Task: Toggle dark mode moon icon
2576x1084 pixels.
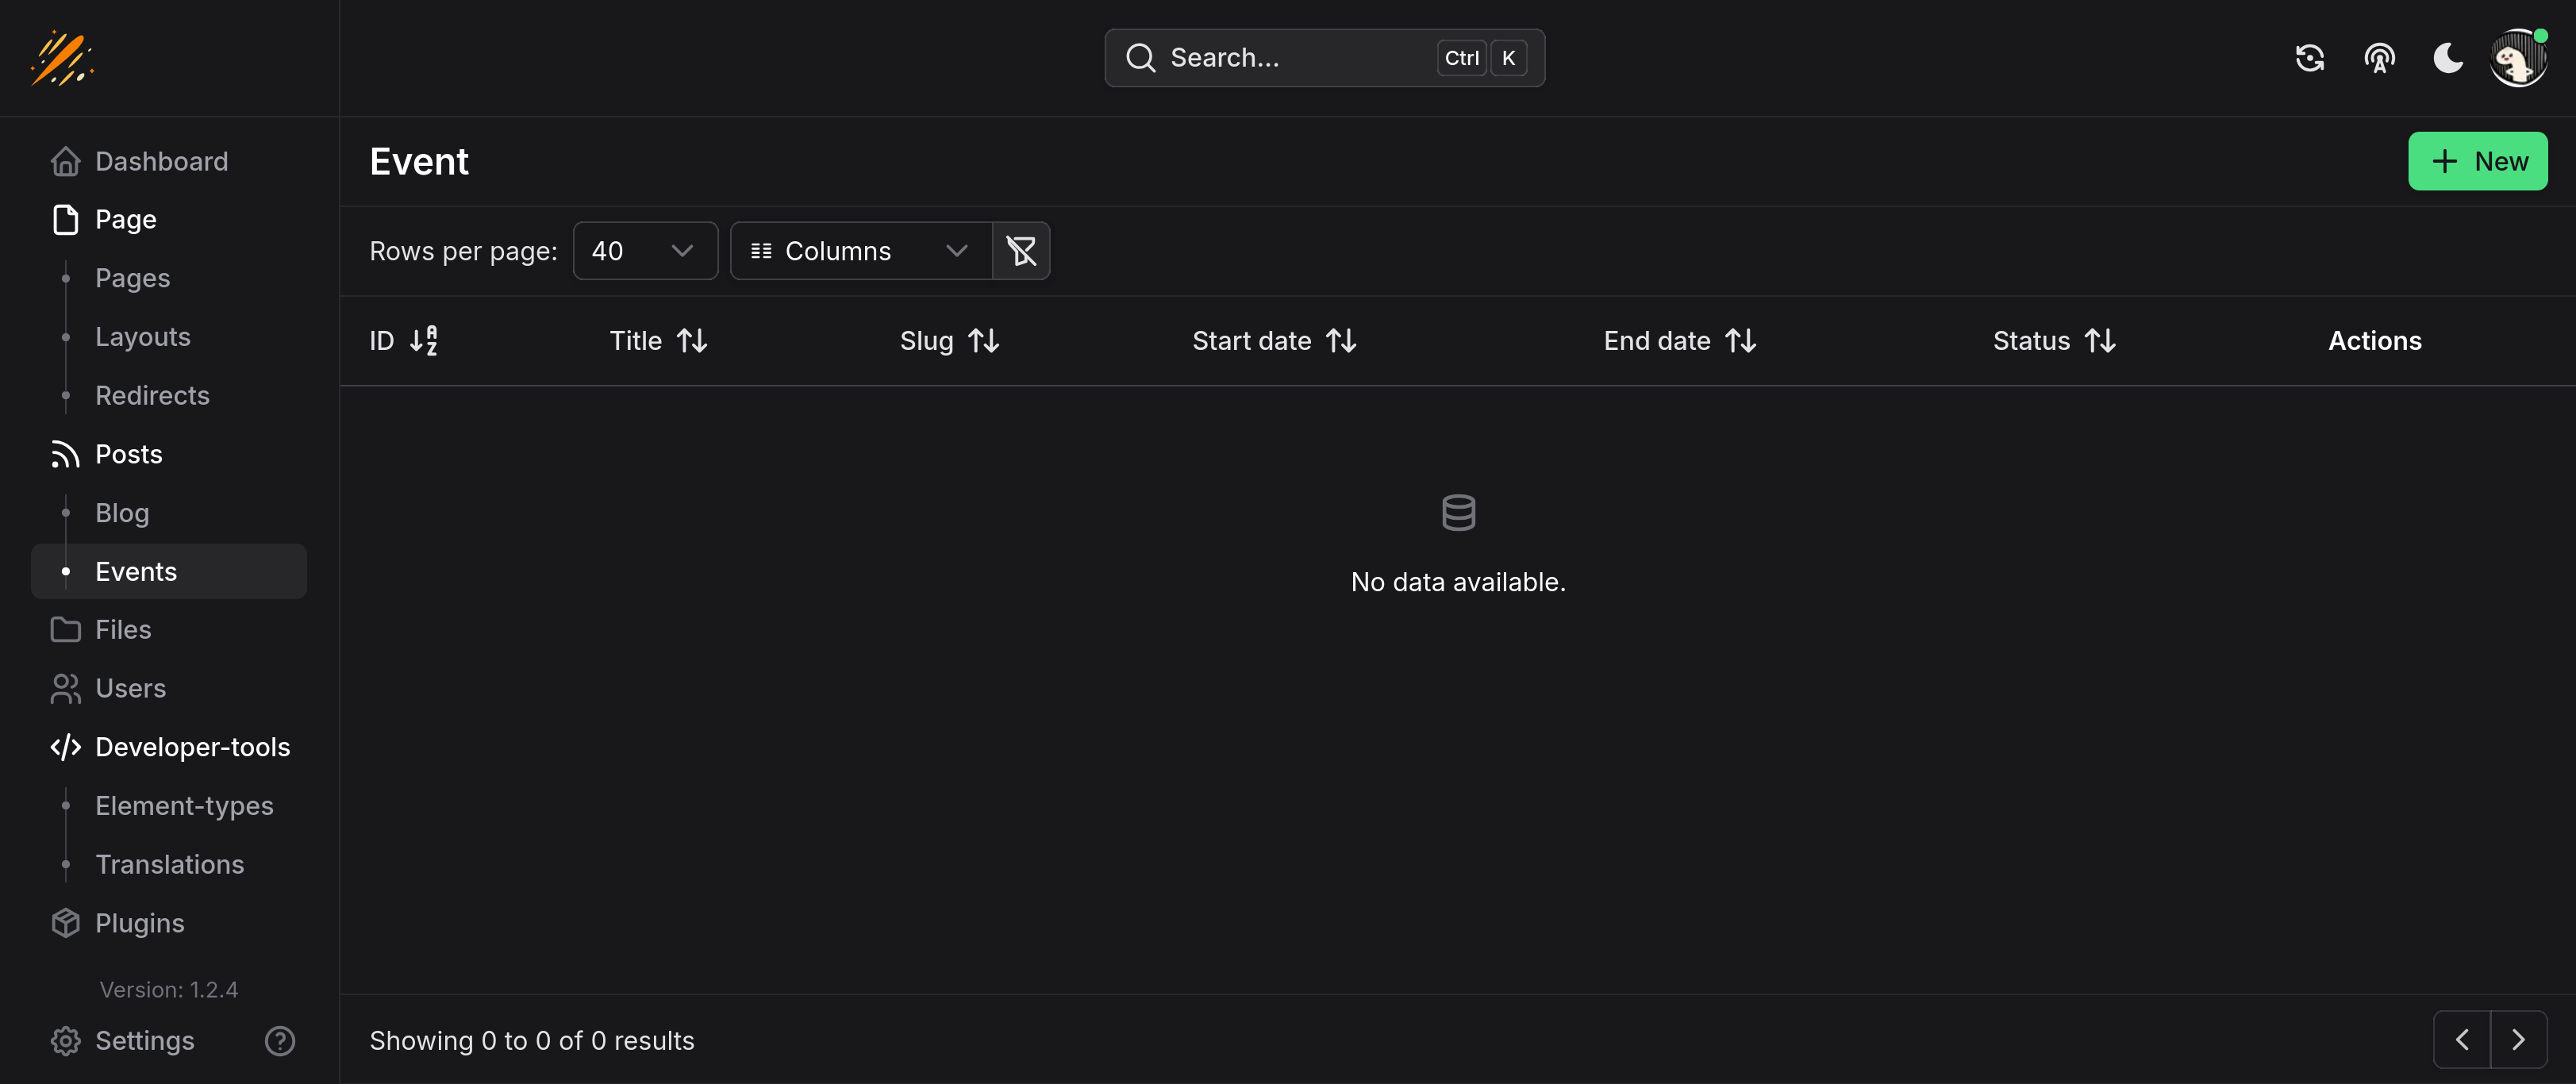Action: (2447, 58)
